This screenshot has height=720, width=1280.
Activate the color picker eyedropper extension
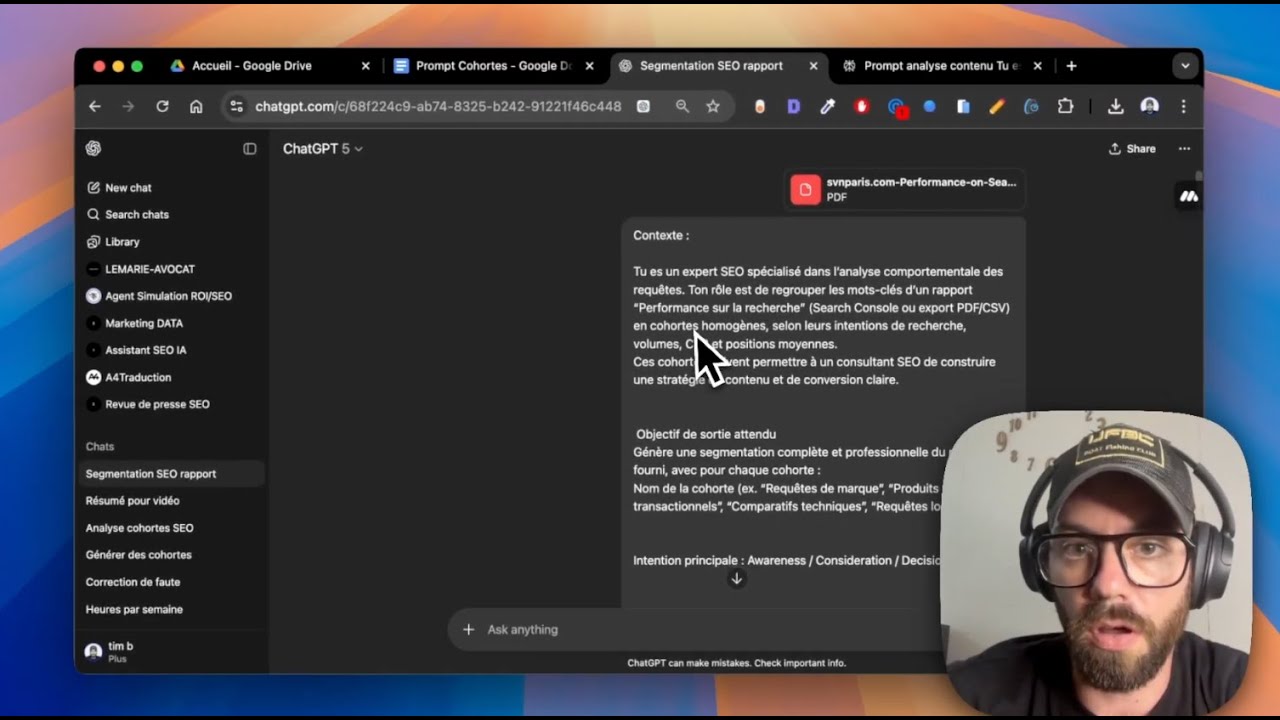pos(827,106)
